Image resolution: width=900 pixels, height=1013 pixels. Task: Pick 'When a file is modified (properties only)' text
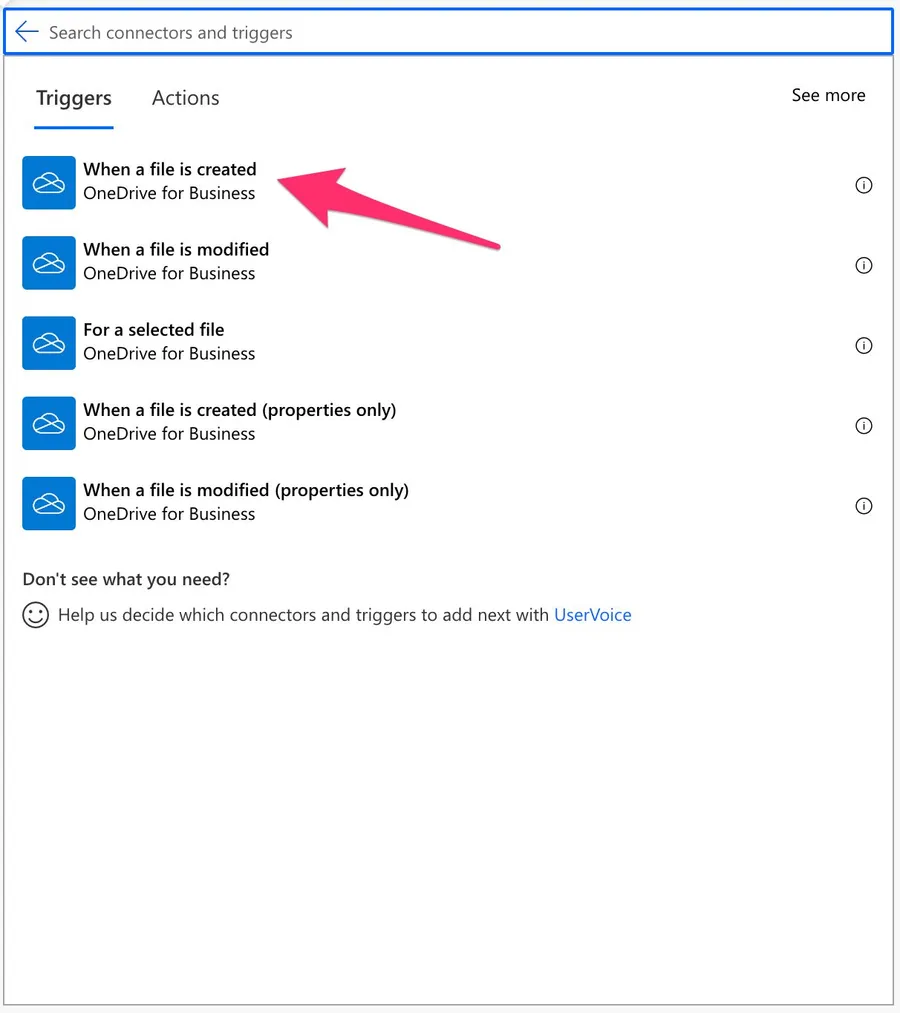pos(246,490)
